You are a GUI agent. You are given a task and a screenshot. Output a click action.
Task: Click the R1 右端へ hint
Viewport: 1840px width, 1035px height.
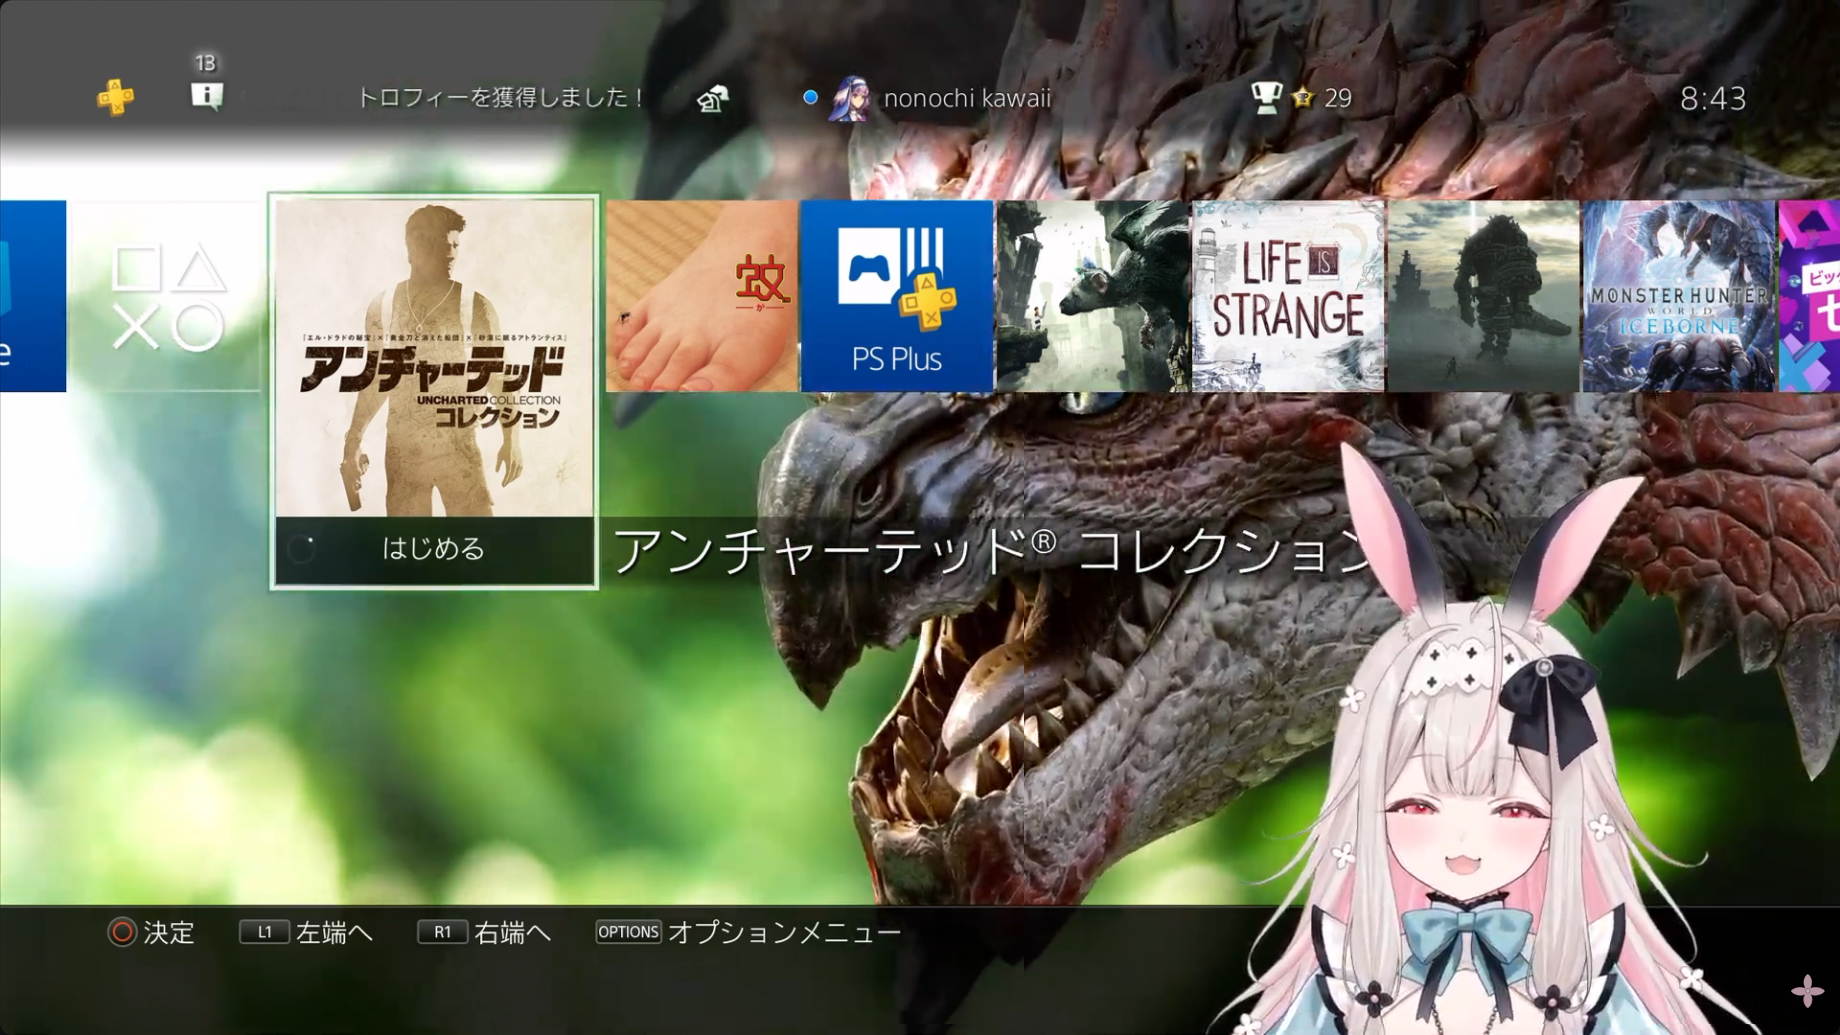tap(484, 933)
